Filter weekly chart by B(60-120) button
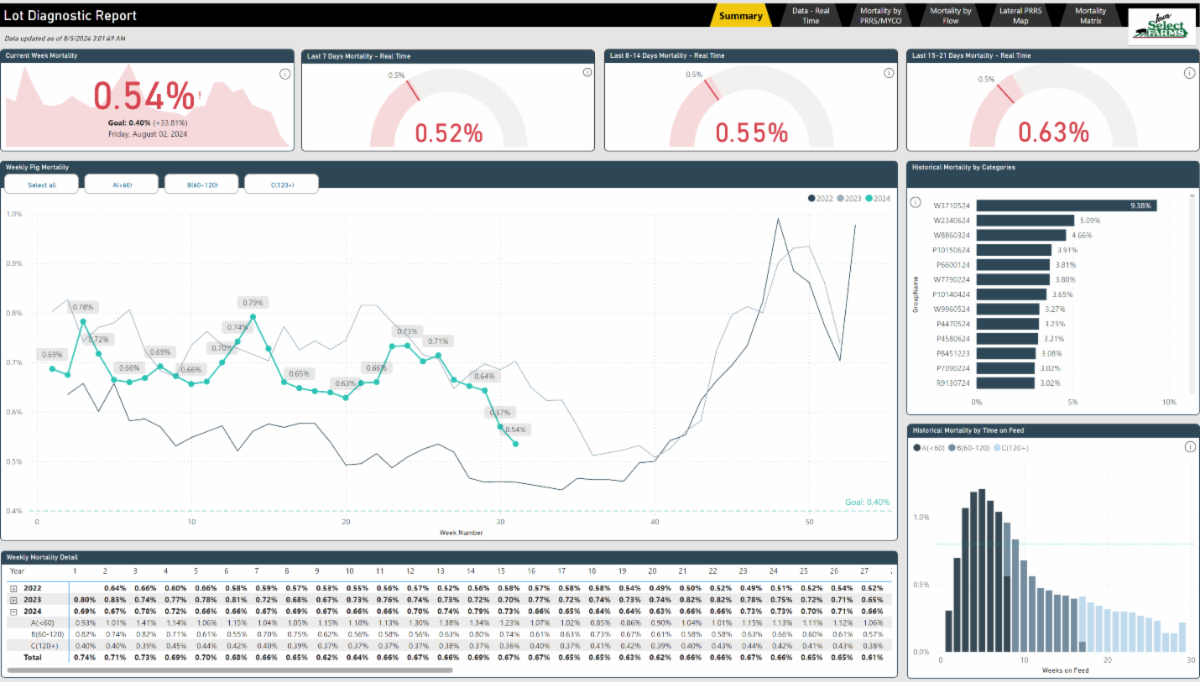Image resolution: width=1200 pixels, height=682 pixels. pos(201,184)
